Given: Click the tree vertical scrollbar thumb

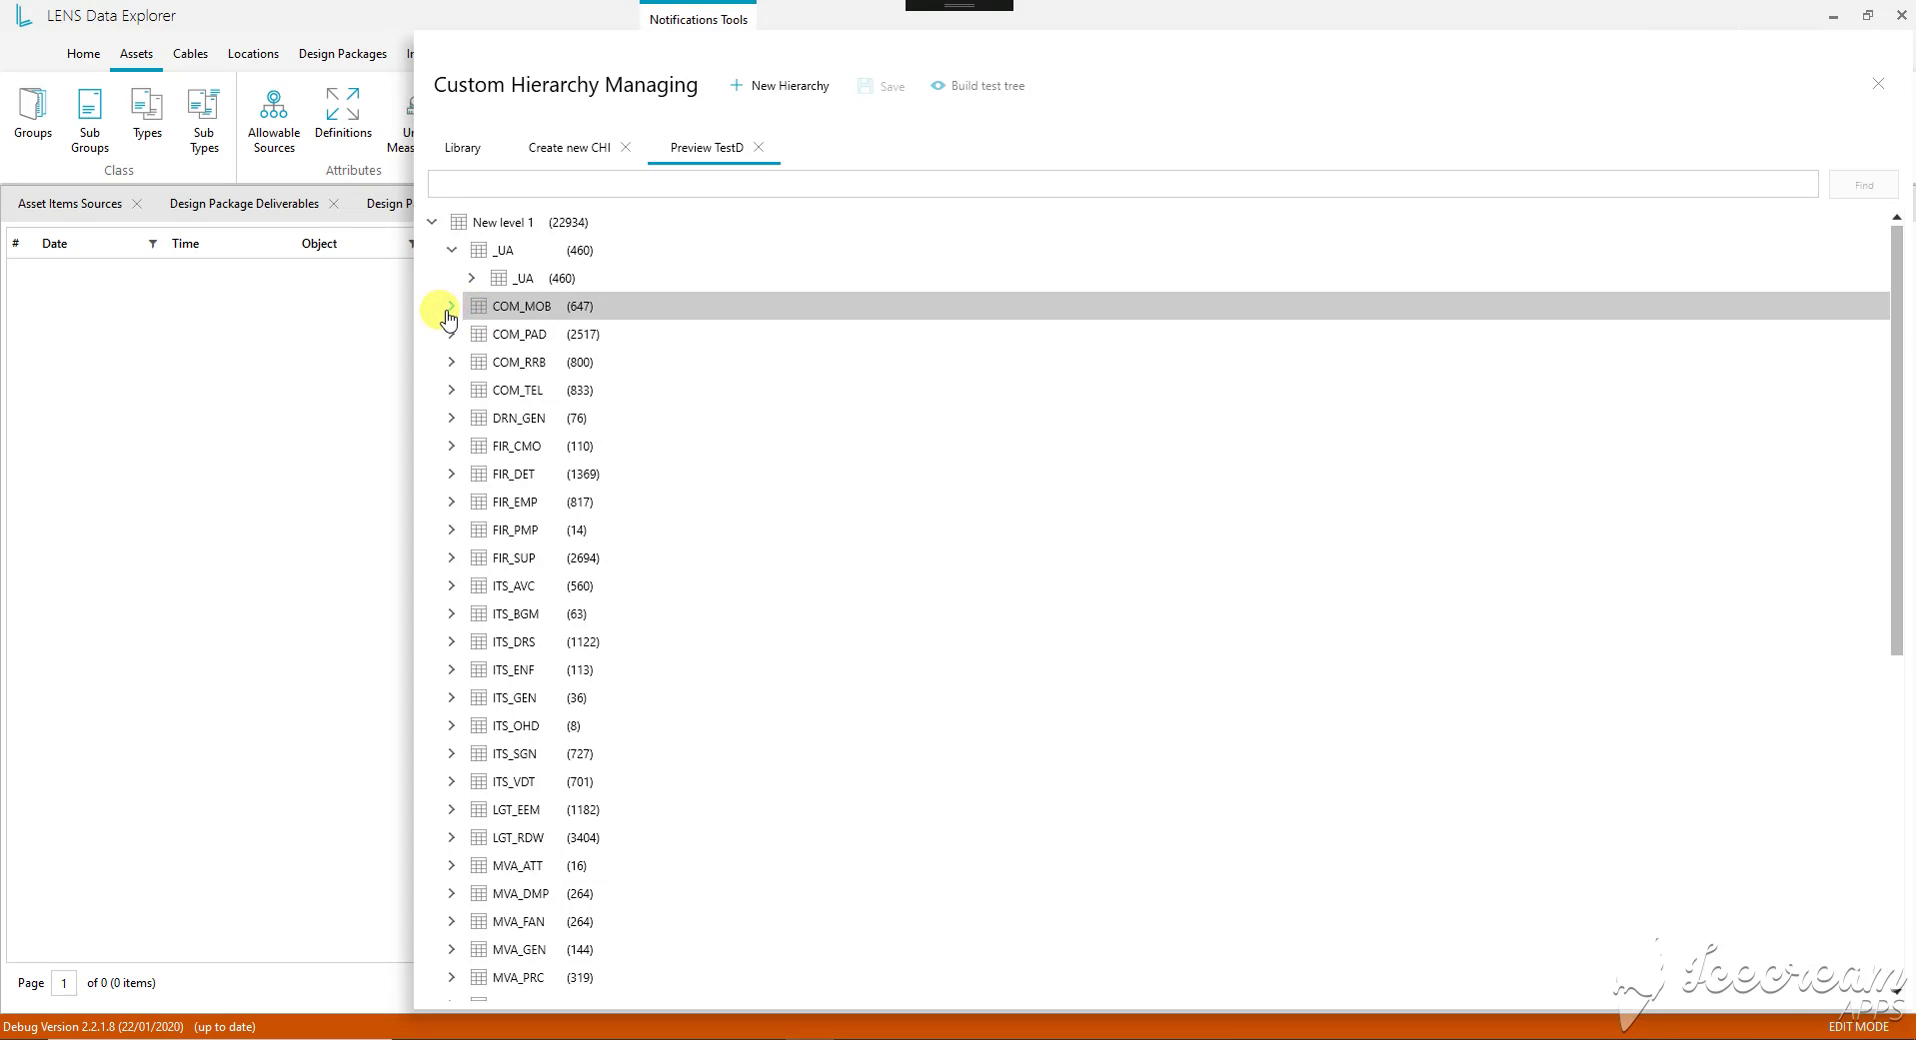Looking at the screenshot, I should (x=1897, y=440).
